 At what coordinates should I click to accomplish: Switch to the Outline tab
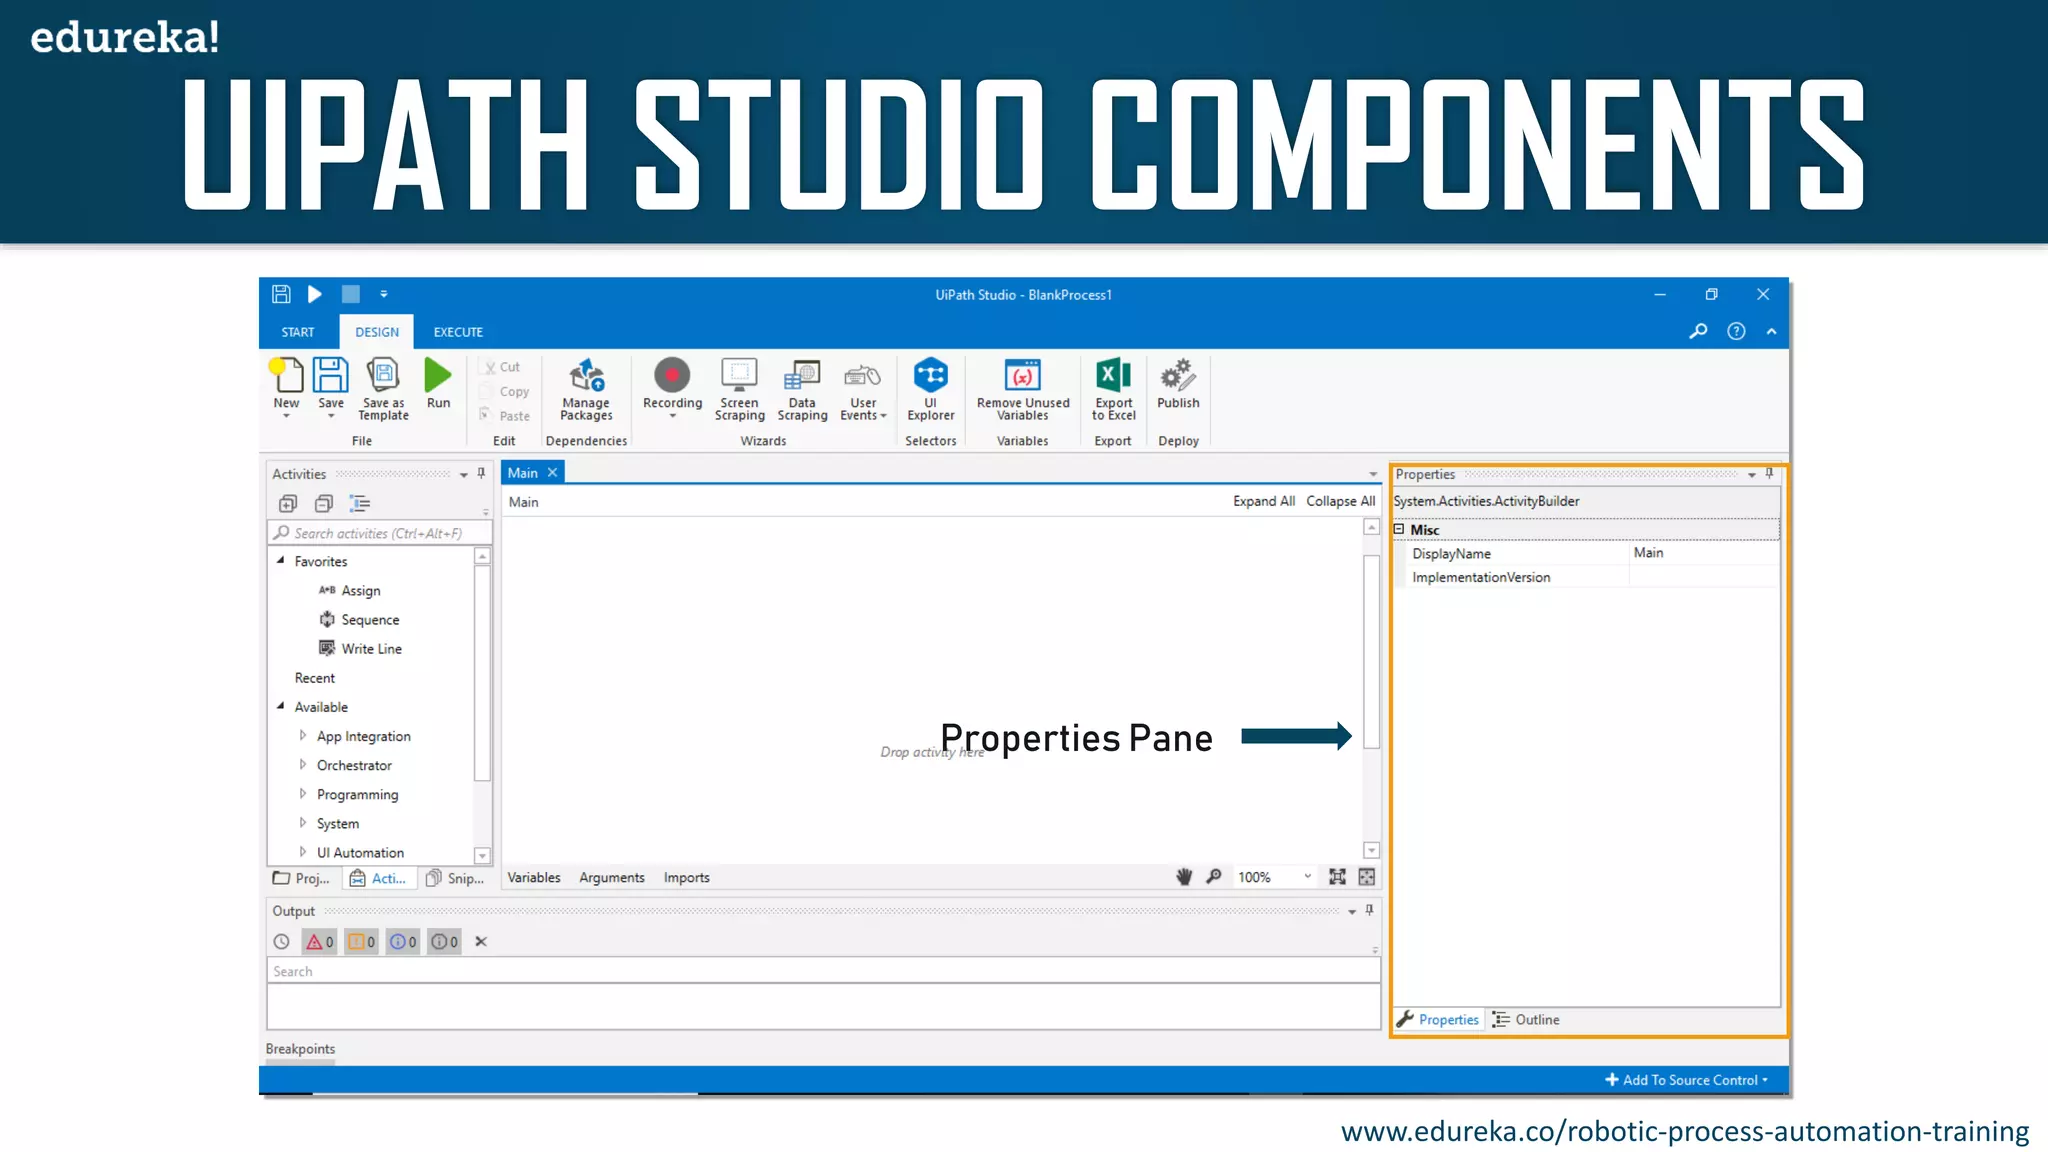tap(1527, 1020)
